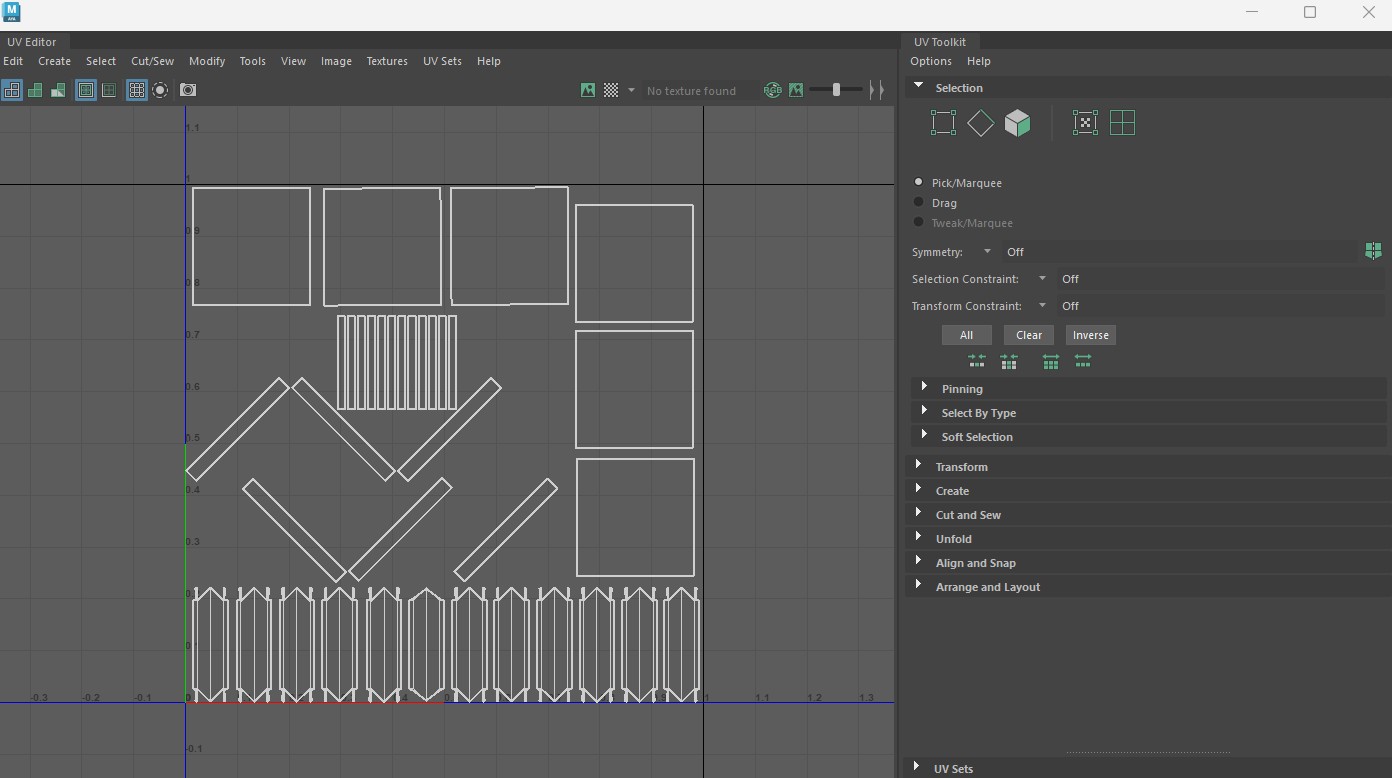The width and height of the screenshot is (1392, 778).
Task: Select the UV shell cube icon
Action: coord(1018,123)
